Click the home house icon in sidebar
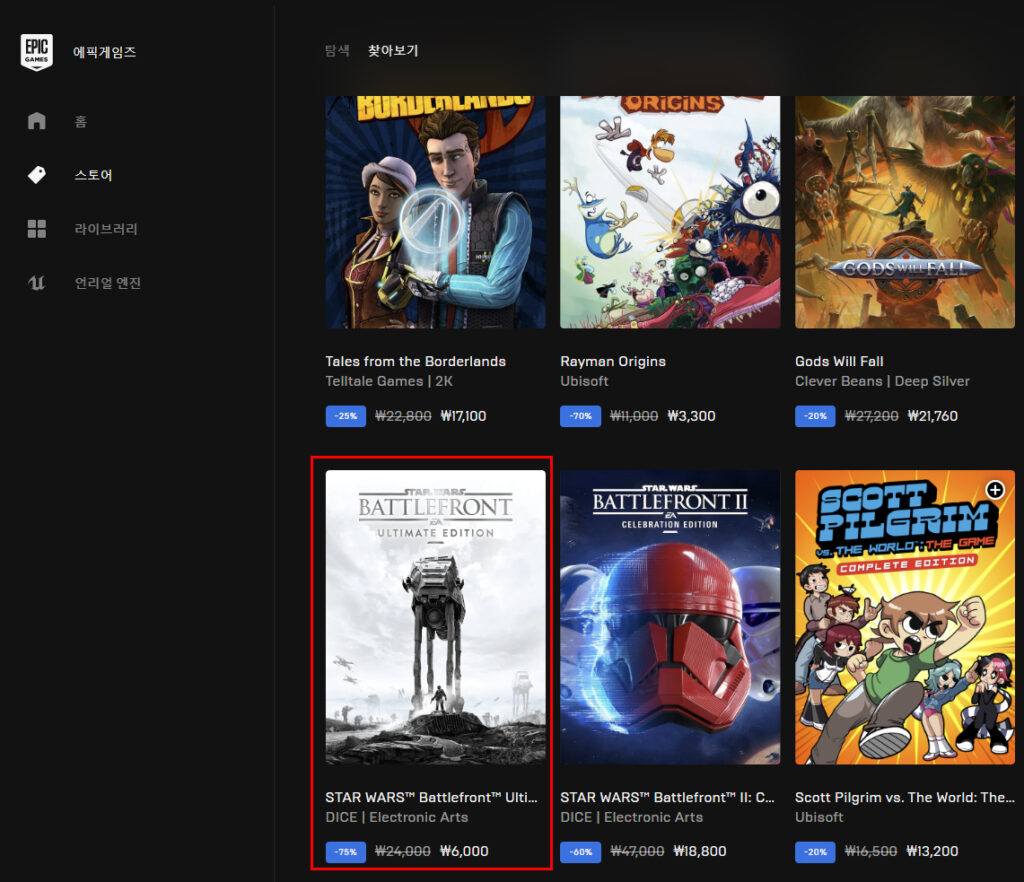The height and width of the screenshot is (882, 1024). (x=37, y=121)
